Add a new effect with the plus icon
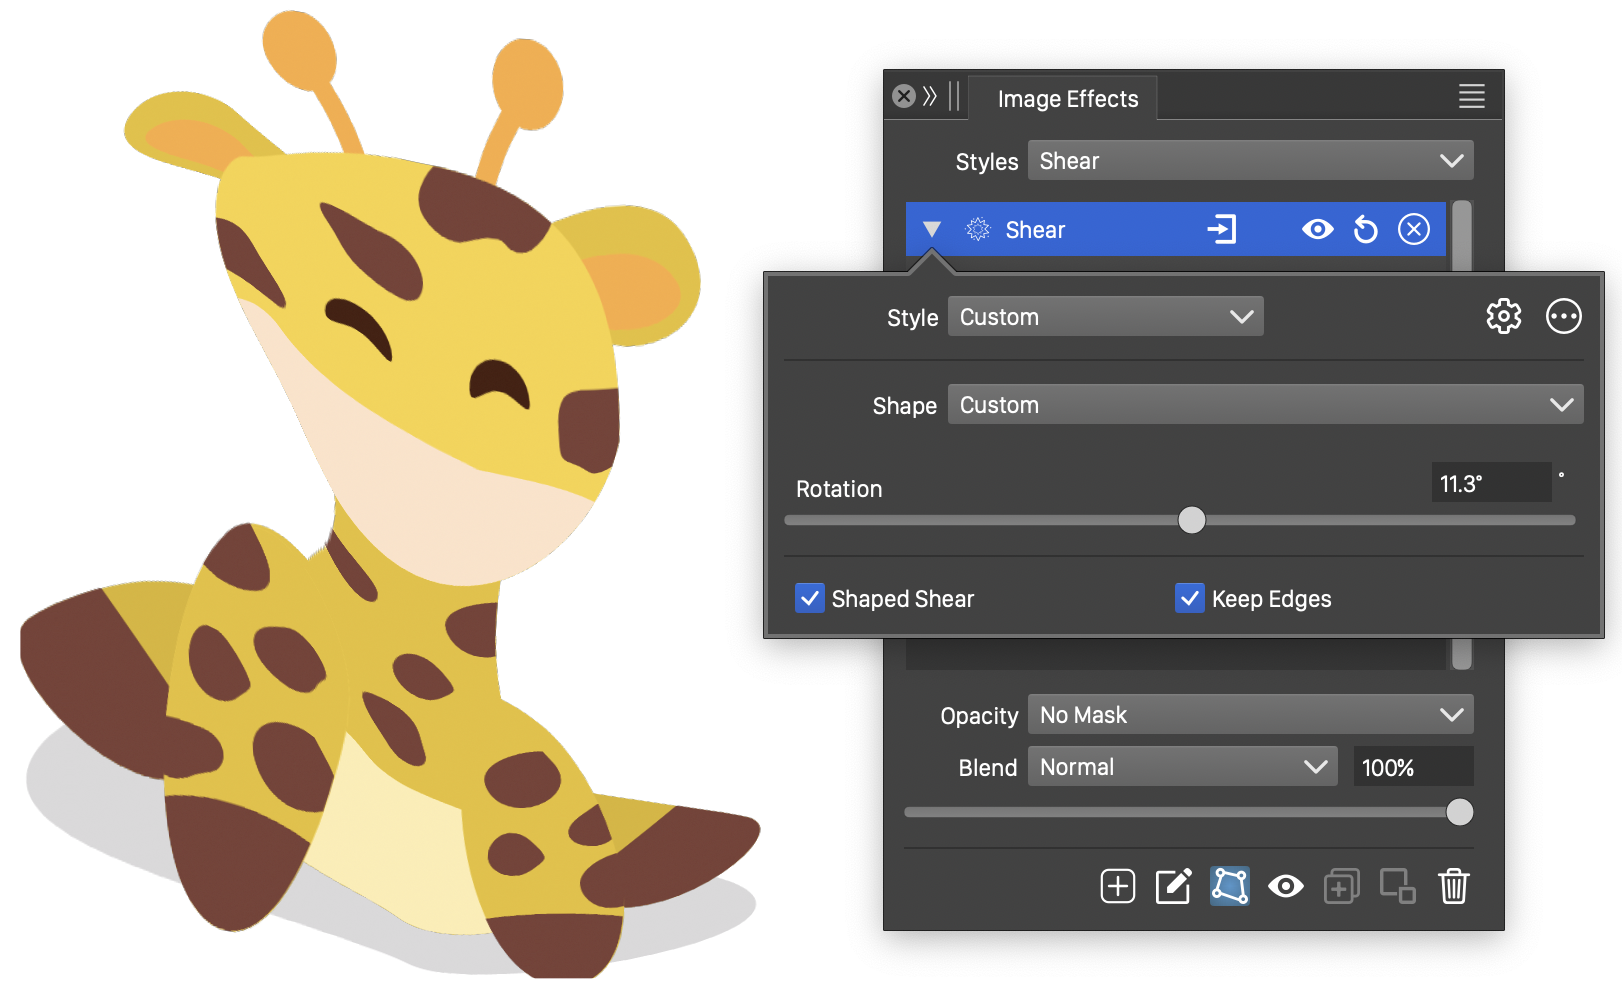 (x=1117, y=886)
